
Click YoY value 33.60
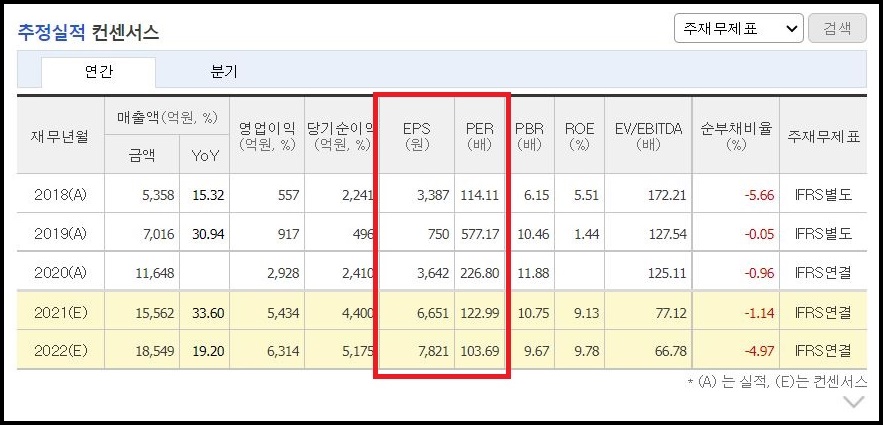click(208, 313)
